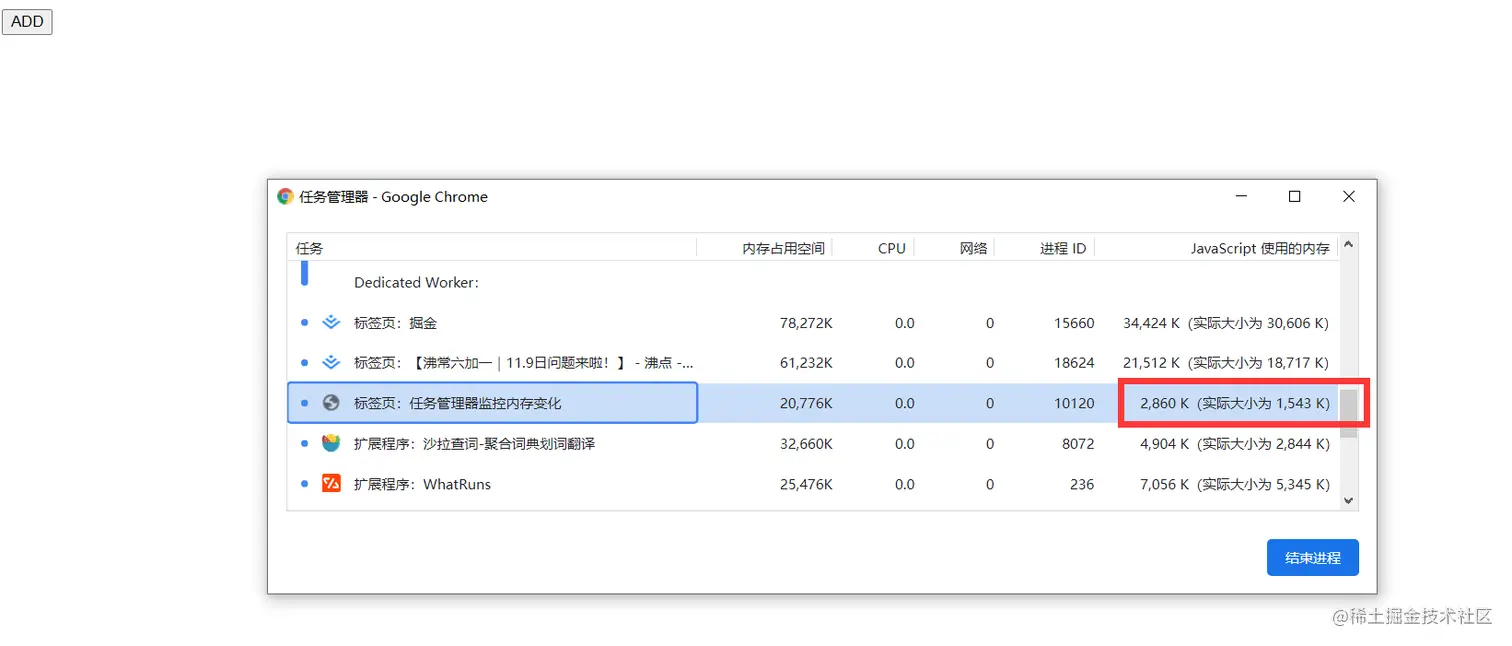This screenshot has height=646, width=1512.
Task: Sort by the 进程 ID column header
Action: (1045, 248)
